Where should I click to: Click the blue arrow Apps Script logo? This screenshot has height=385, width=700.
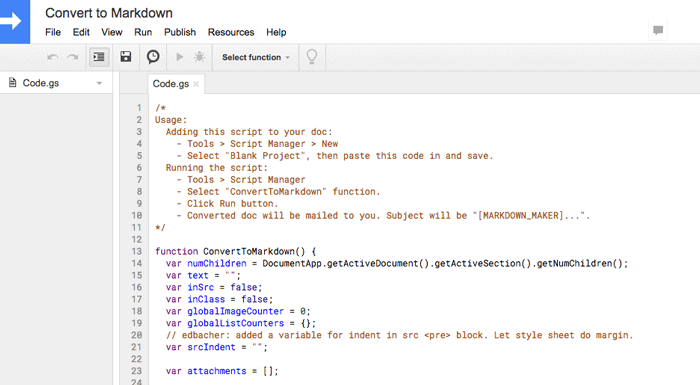pyautogui.click(x=15, y=21)
